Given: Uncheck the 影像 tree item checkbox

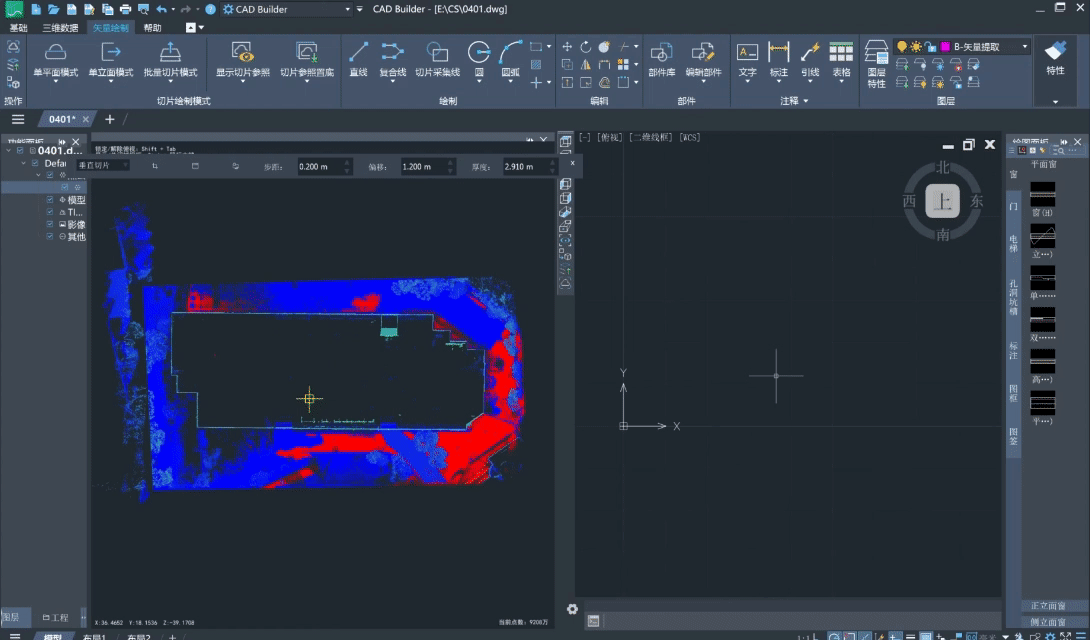Looking at the screenshot, I should pyautogui.click(x=50, y=225).
